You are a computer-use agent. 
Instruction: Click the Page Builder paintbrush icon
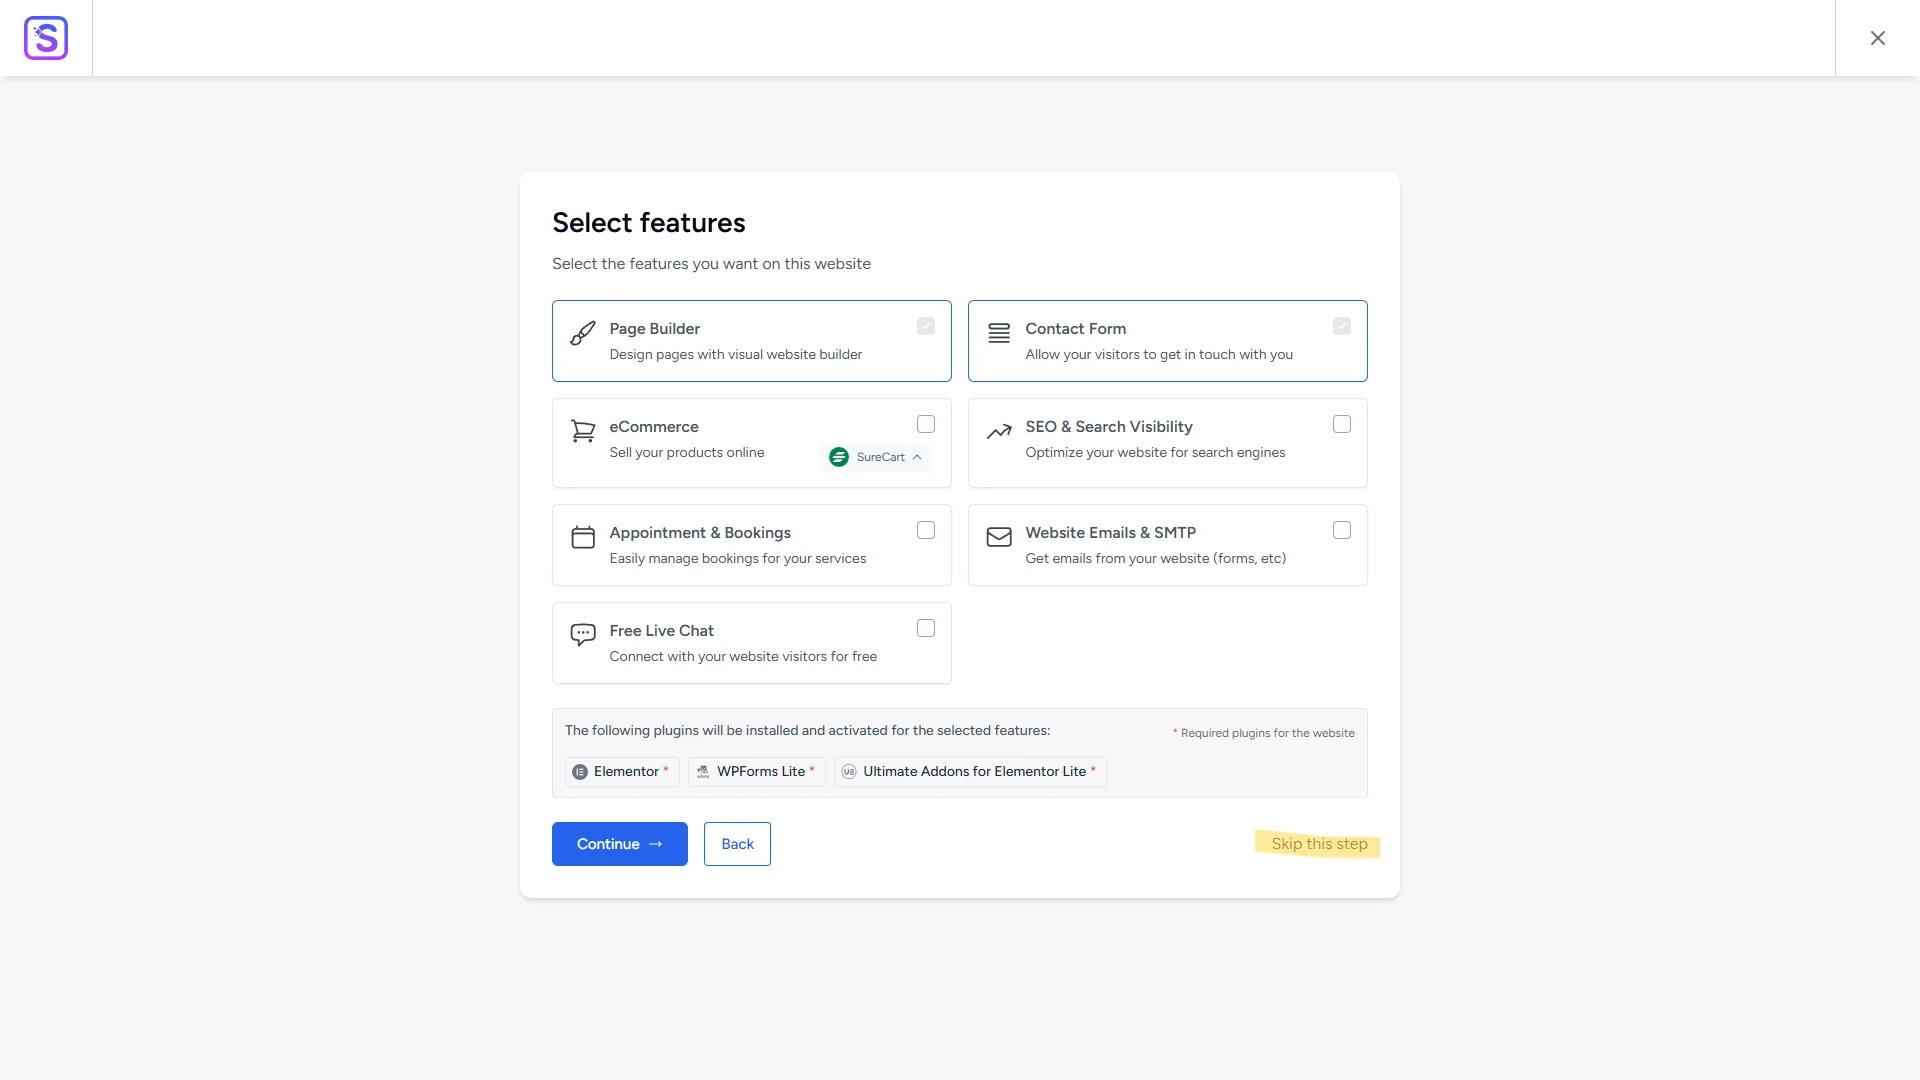(x=583, y=334)
